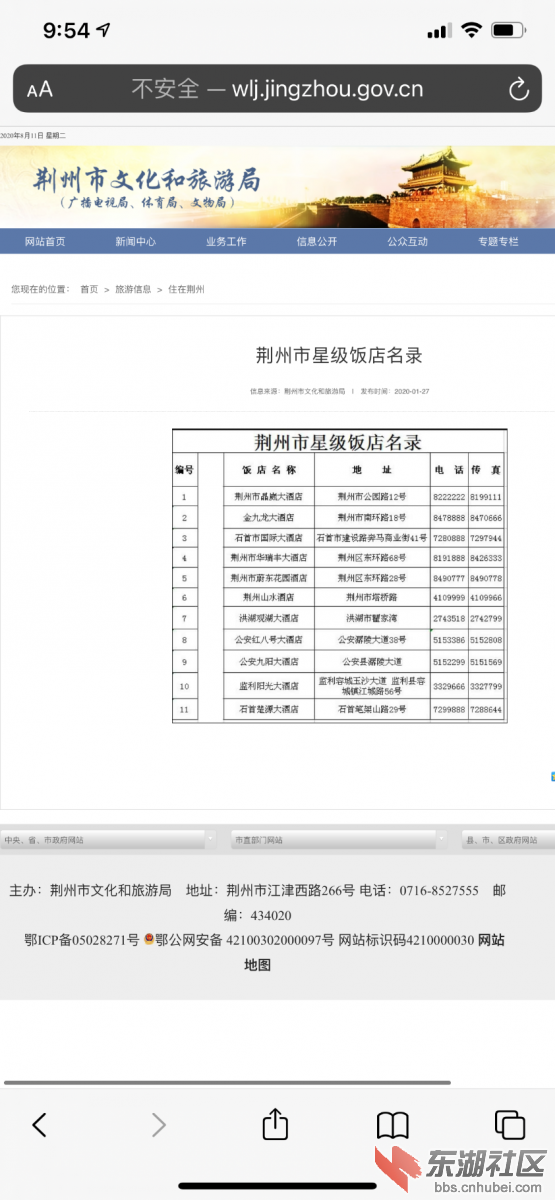Click the 荆州市蔚东花园酒店 cell
555x1200 pixels.
[268, 578]
